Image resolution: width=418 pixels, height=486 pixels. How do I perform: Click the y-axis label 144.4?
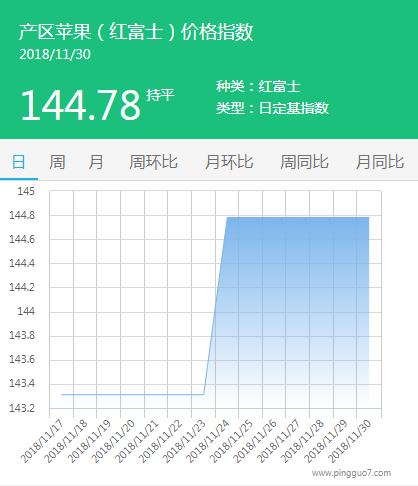click(22, 263)
